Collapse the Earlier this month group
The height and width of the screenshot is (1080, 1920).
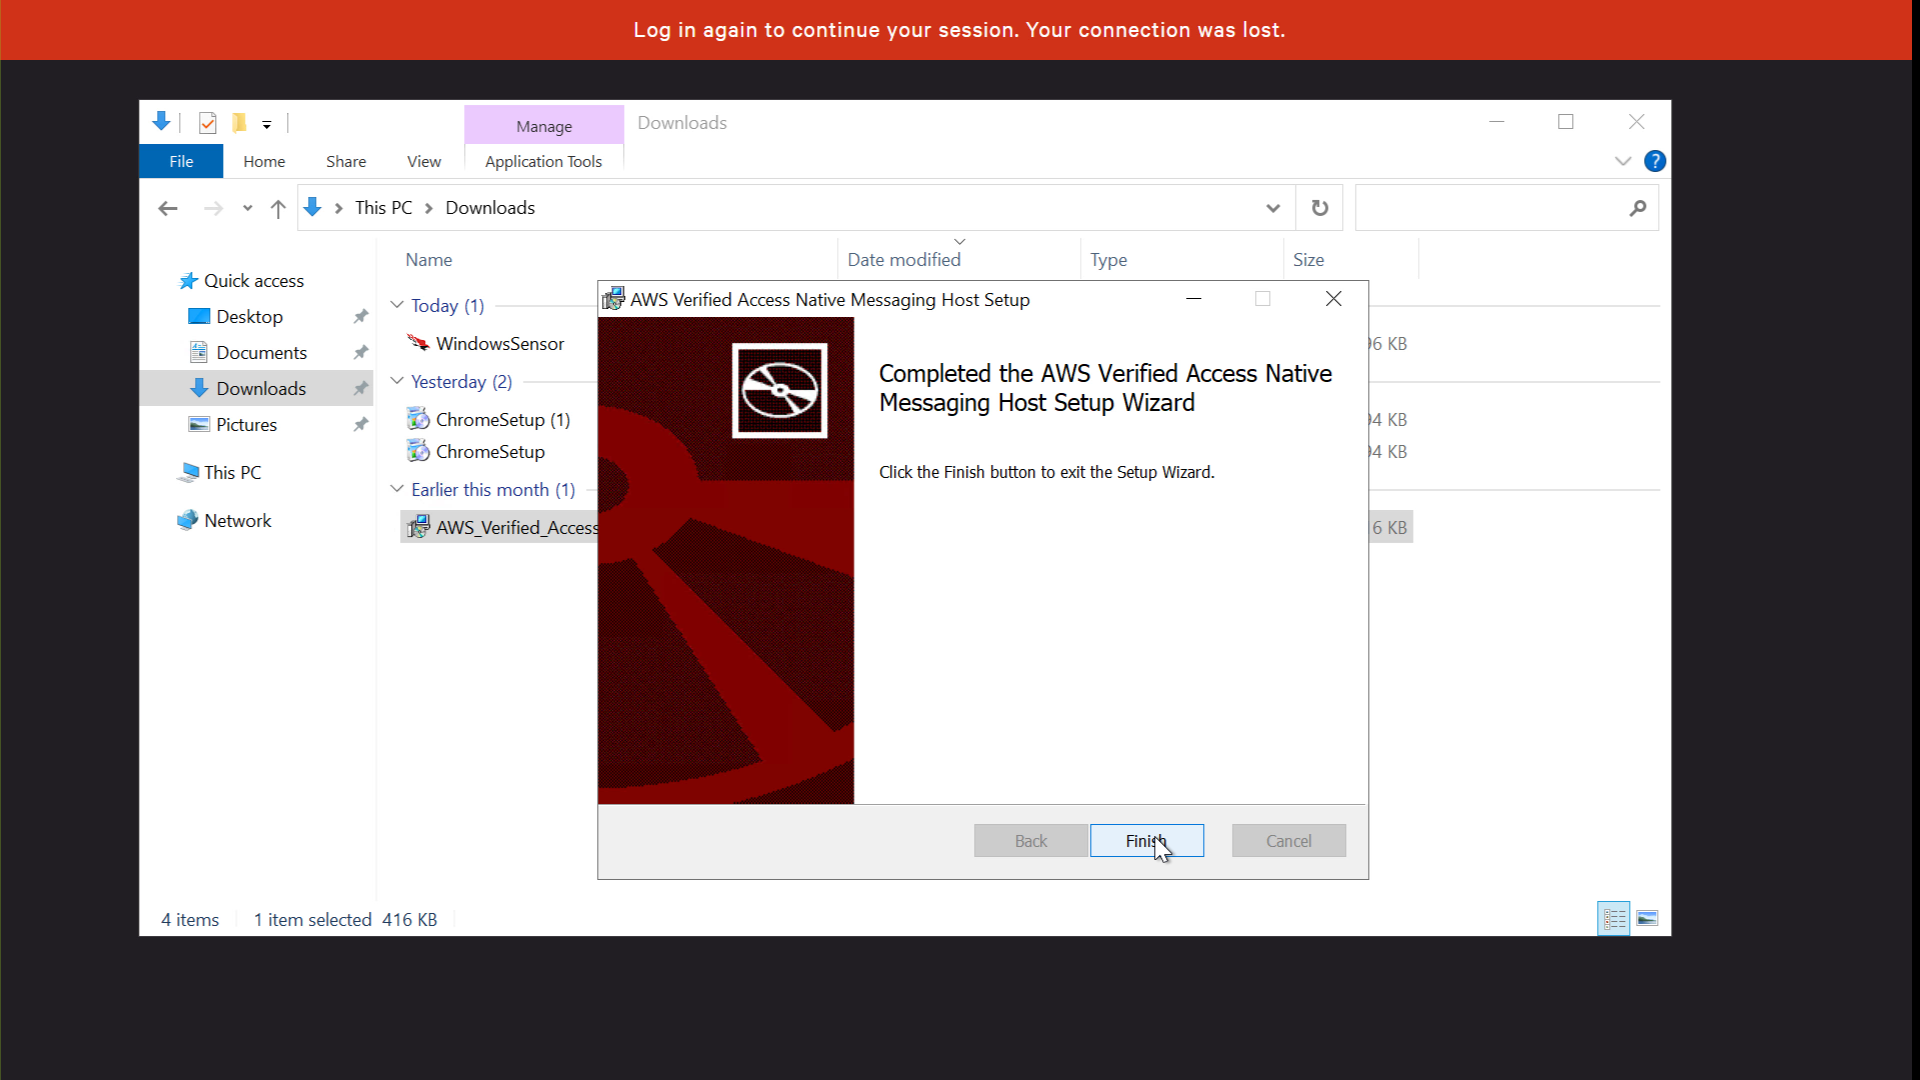397,489
